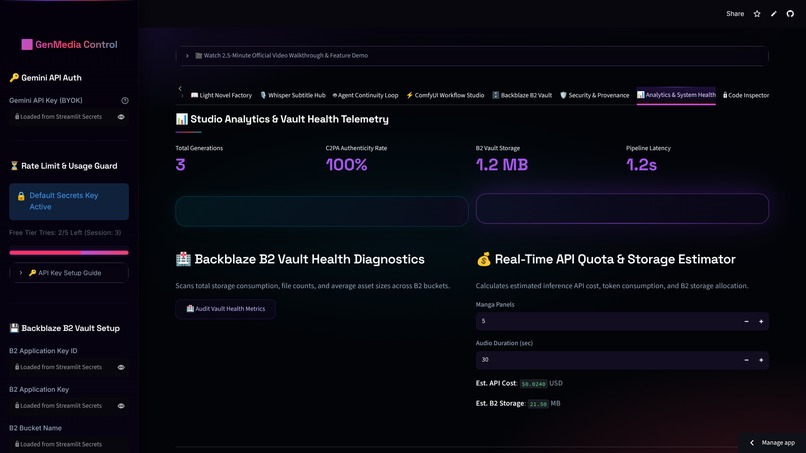806x453 pixels.
Task: Click the Share button
Action: pyautogui.click(x=735, y=14)
